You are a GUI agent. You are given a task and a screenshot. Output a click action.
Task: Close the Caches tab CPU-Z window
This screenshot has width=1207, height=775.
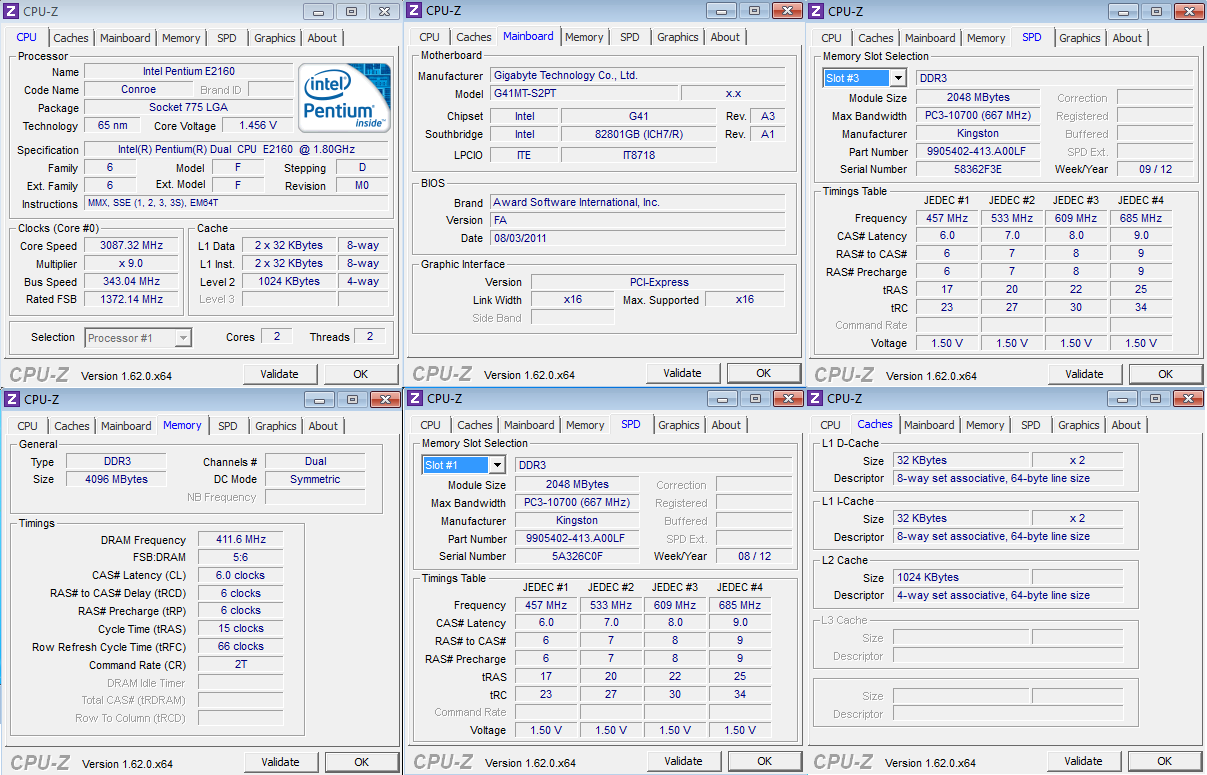click(1189, 397)
